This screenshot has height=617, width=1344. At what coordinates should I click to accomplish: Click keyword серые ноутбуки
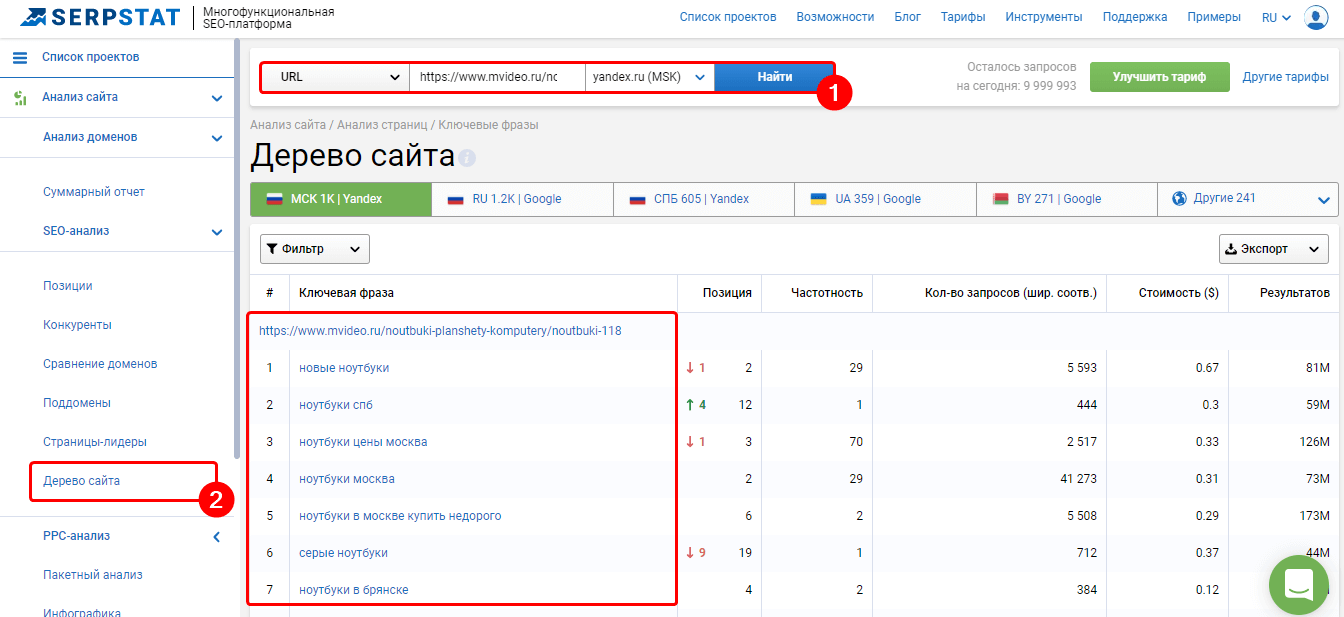(x=343, y=553)
